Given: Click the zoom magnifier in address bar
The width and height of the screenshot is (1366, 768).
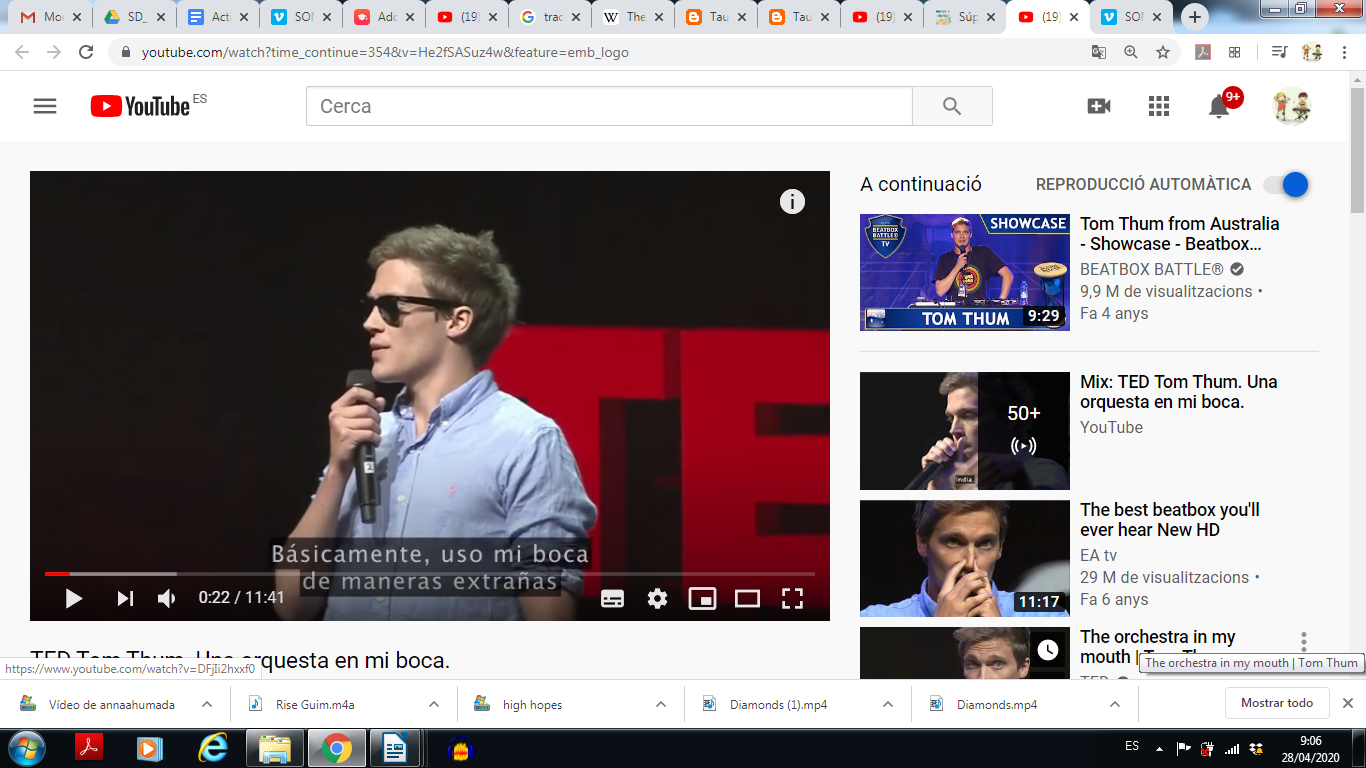Looking at the screenshot, I should pos(1131,52).
